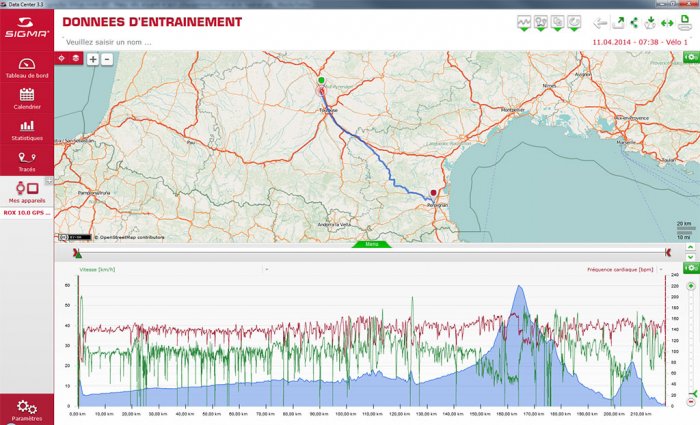
Task: Expand the Fréquence cardiaque [bpm] dropdown
Action: click(x=661, y=270)
